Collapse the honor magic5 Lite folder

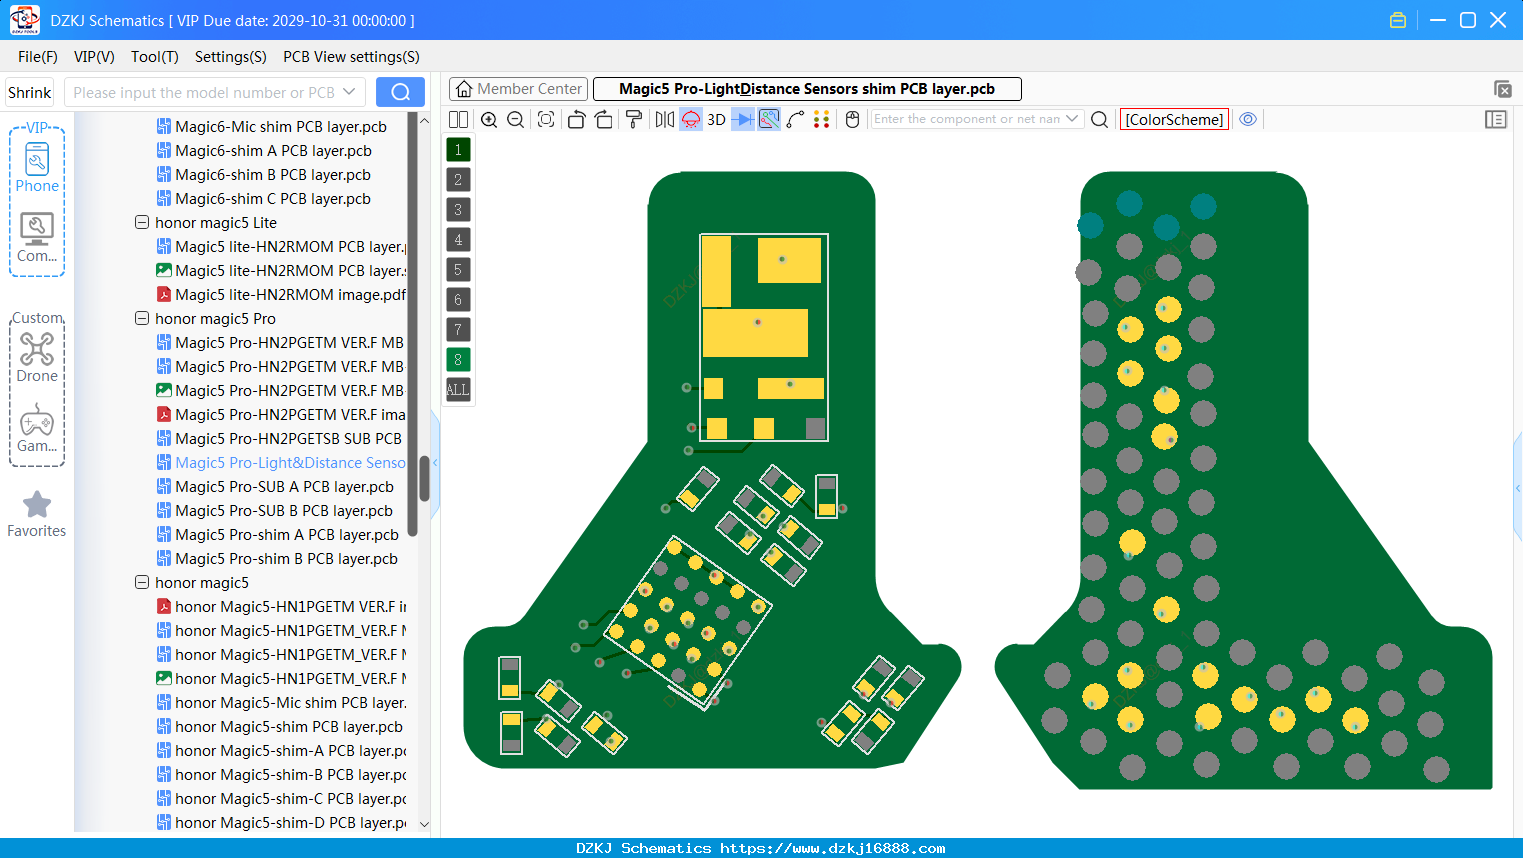[x=142, y=222]
